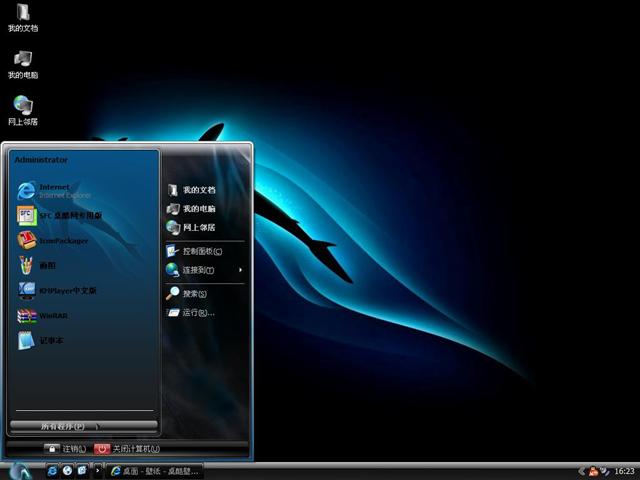Select 我的电脑 icon on desktop
The width and height of the screenshot is (640, 480).
pos(23,63)
